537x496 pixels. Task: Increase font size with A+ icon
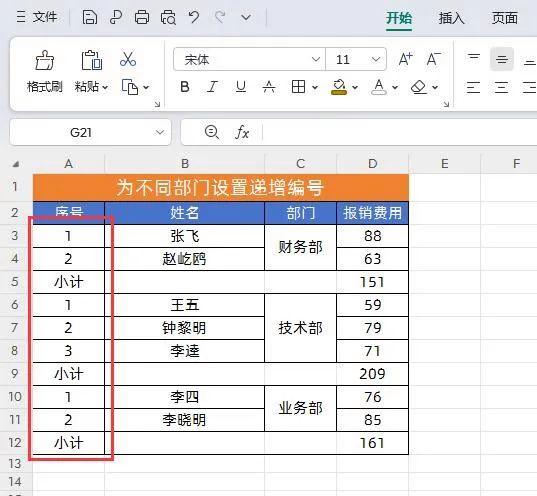coord(406,59)
